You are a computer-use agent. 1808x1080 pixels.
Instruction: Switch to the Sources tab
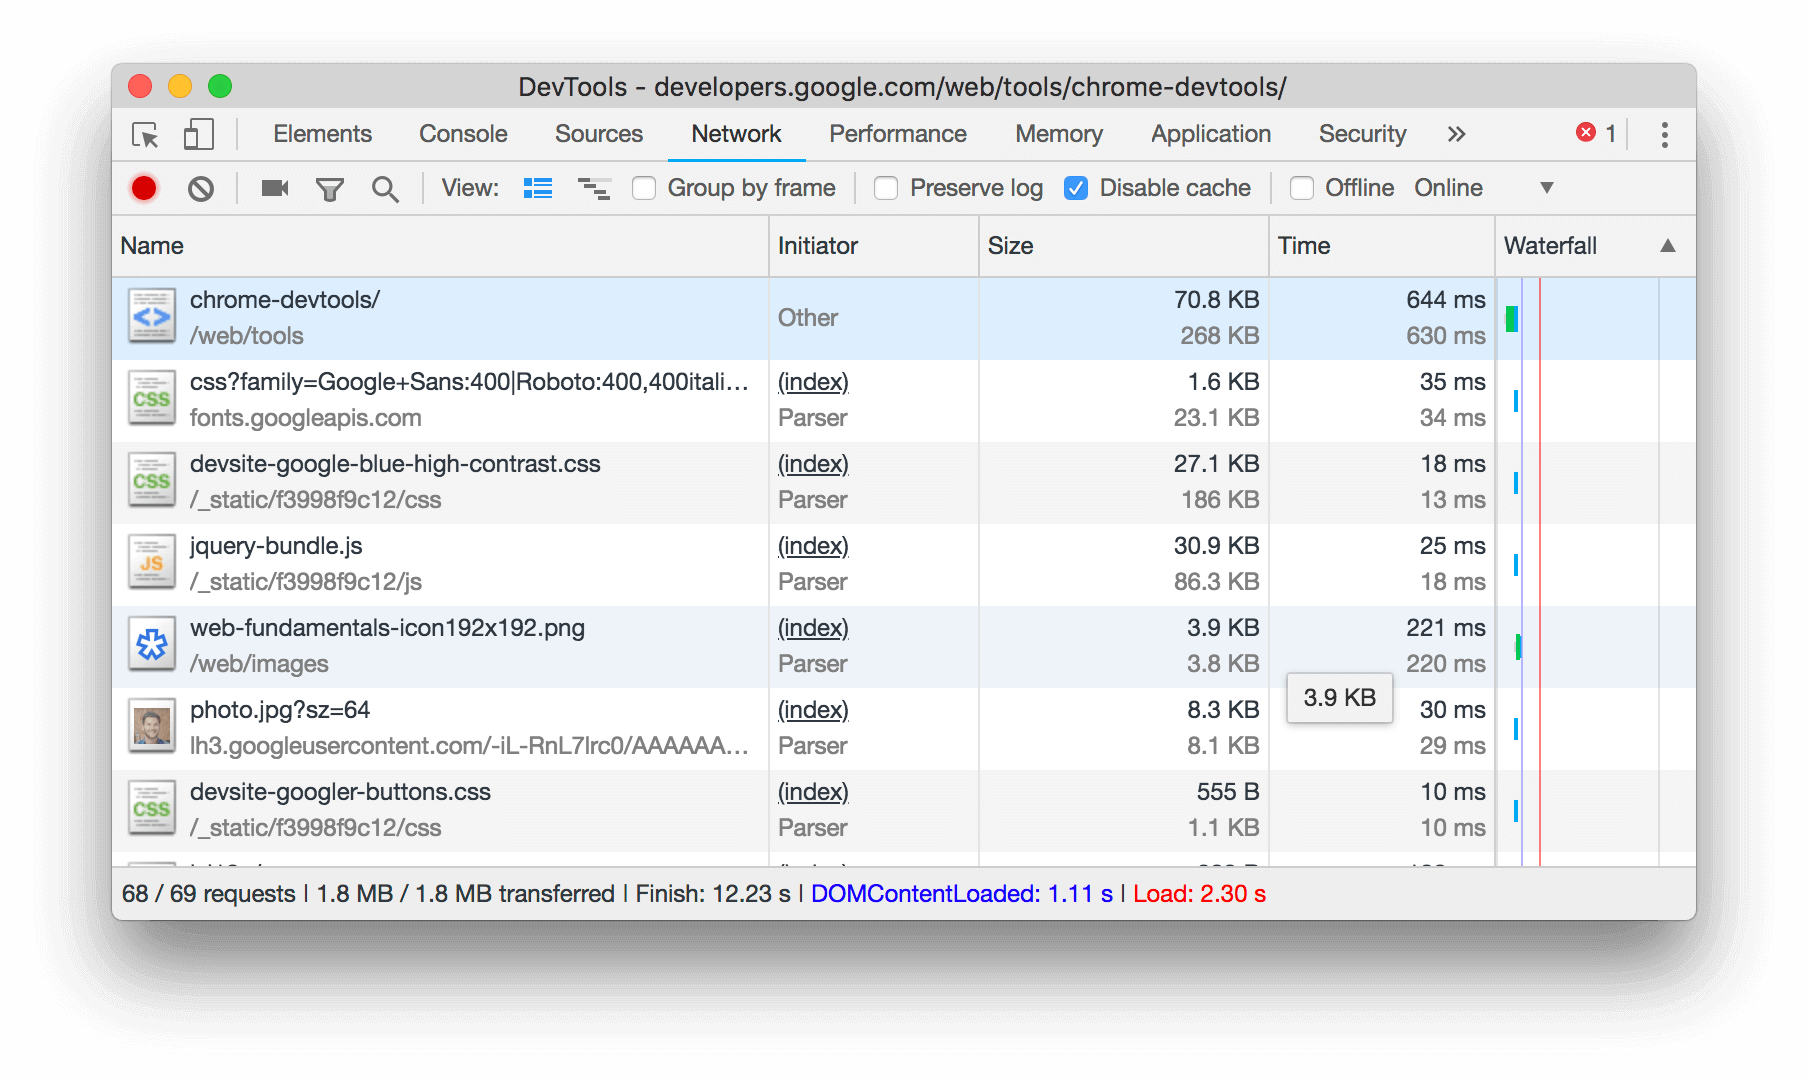[x=599, y=134]
